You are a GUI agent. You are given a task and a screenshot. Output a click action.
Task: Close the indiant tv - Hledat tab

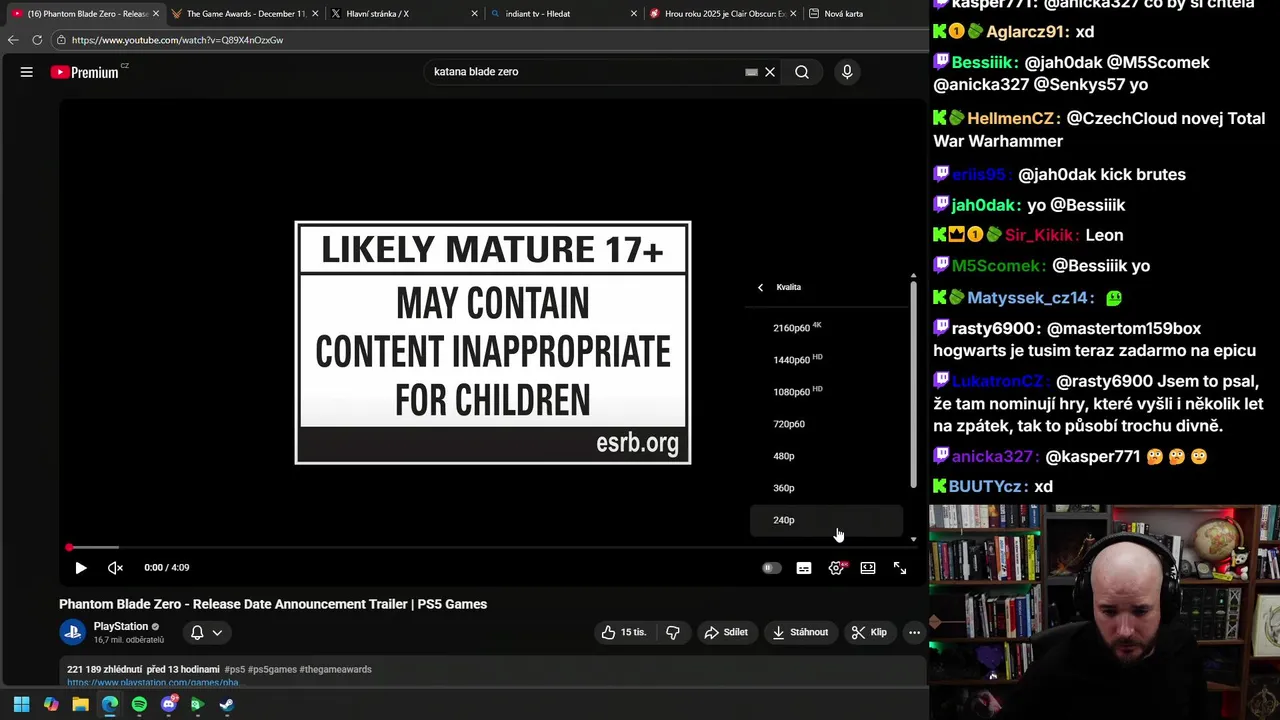click(634, 14)
